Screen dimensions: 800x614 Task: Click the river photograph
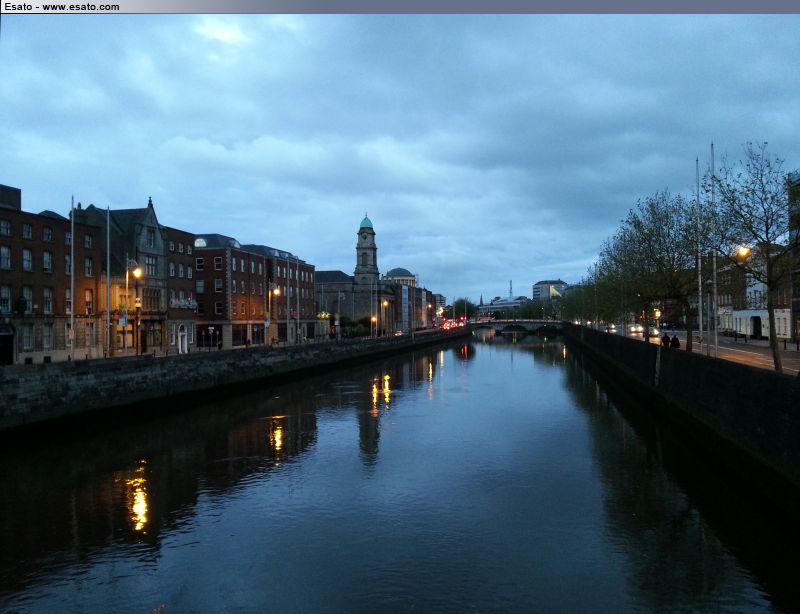click(x=400, y=314)
